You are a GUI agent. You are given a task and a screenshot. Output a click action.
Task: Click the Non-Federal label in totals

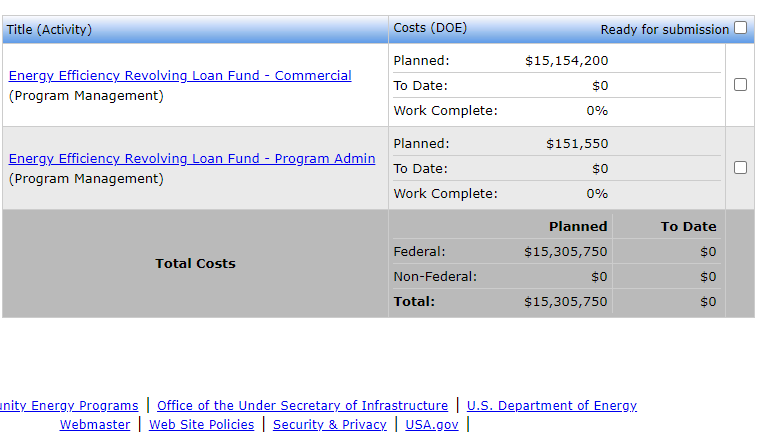click(435, 277)
